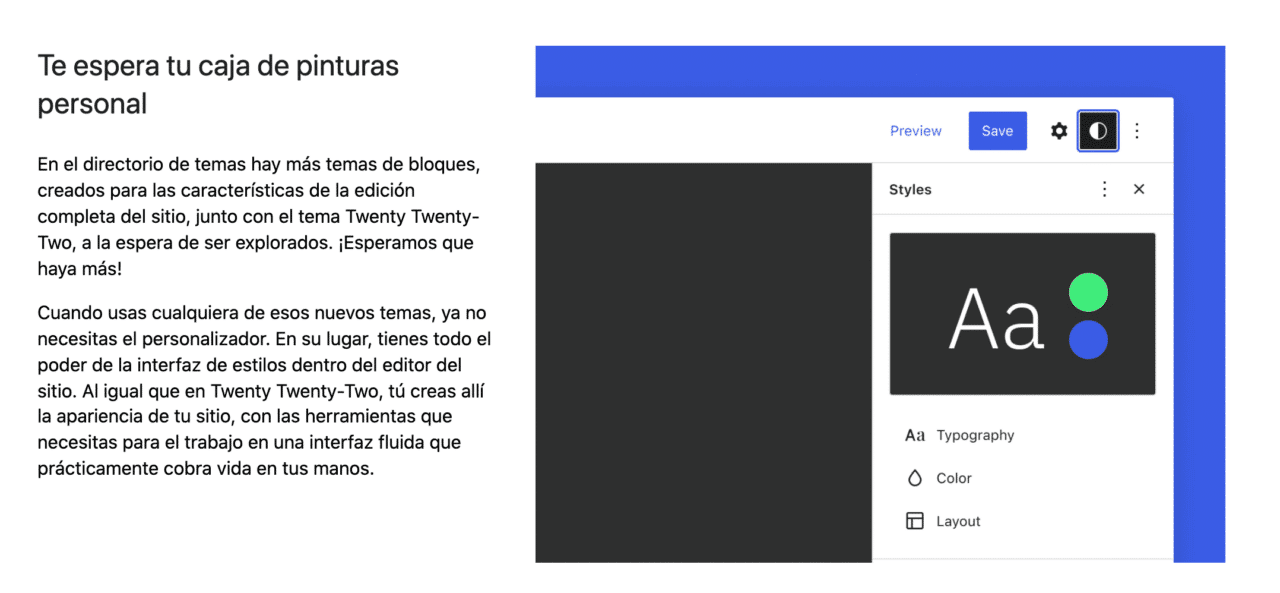Toggle the settings sidebar visibility

tap(1058, 130)
